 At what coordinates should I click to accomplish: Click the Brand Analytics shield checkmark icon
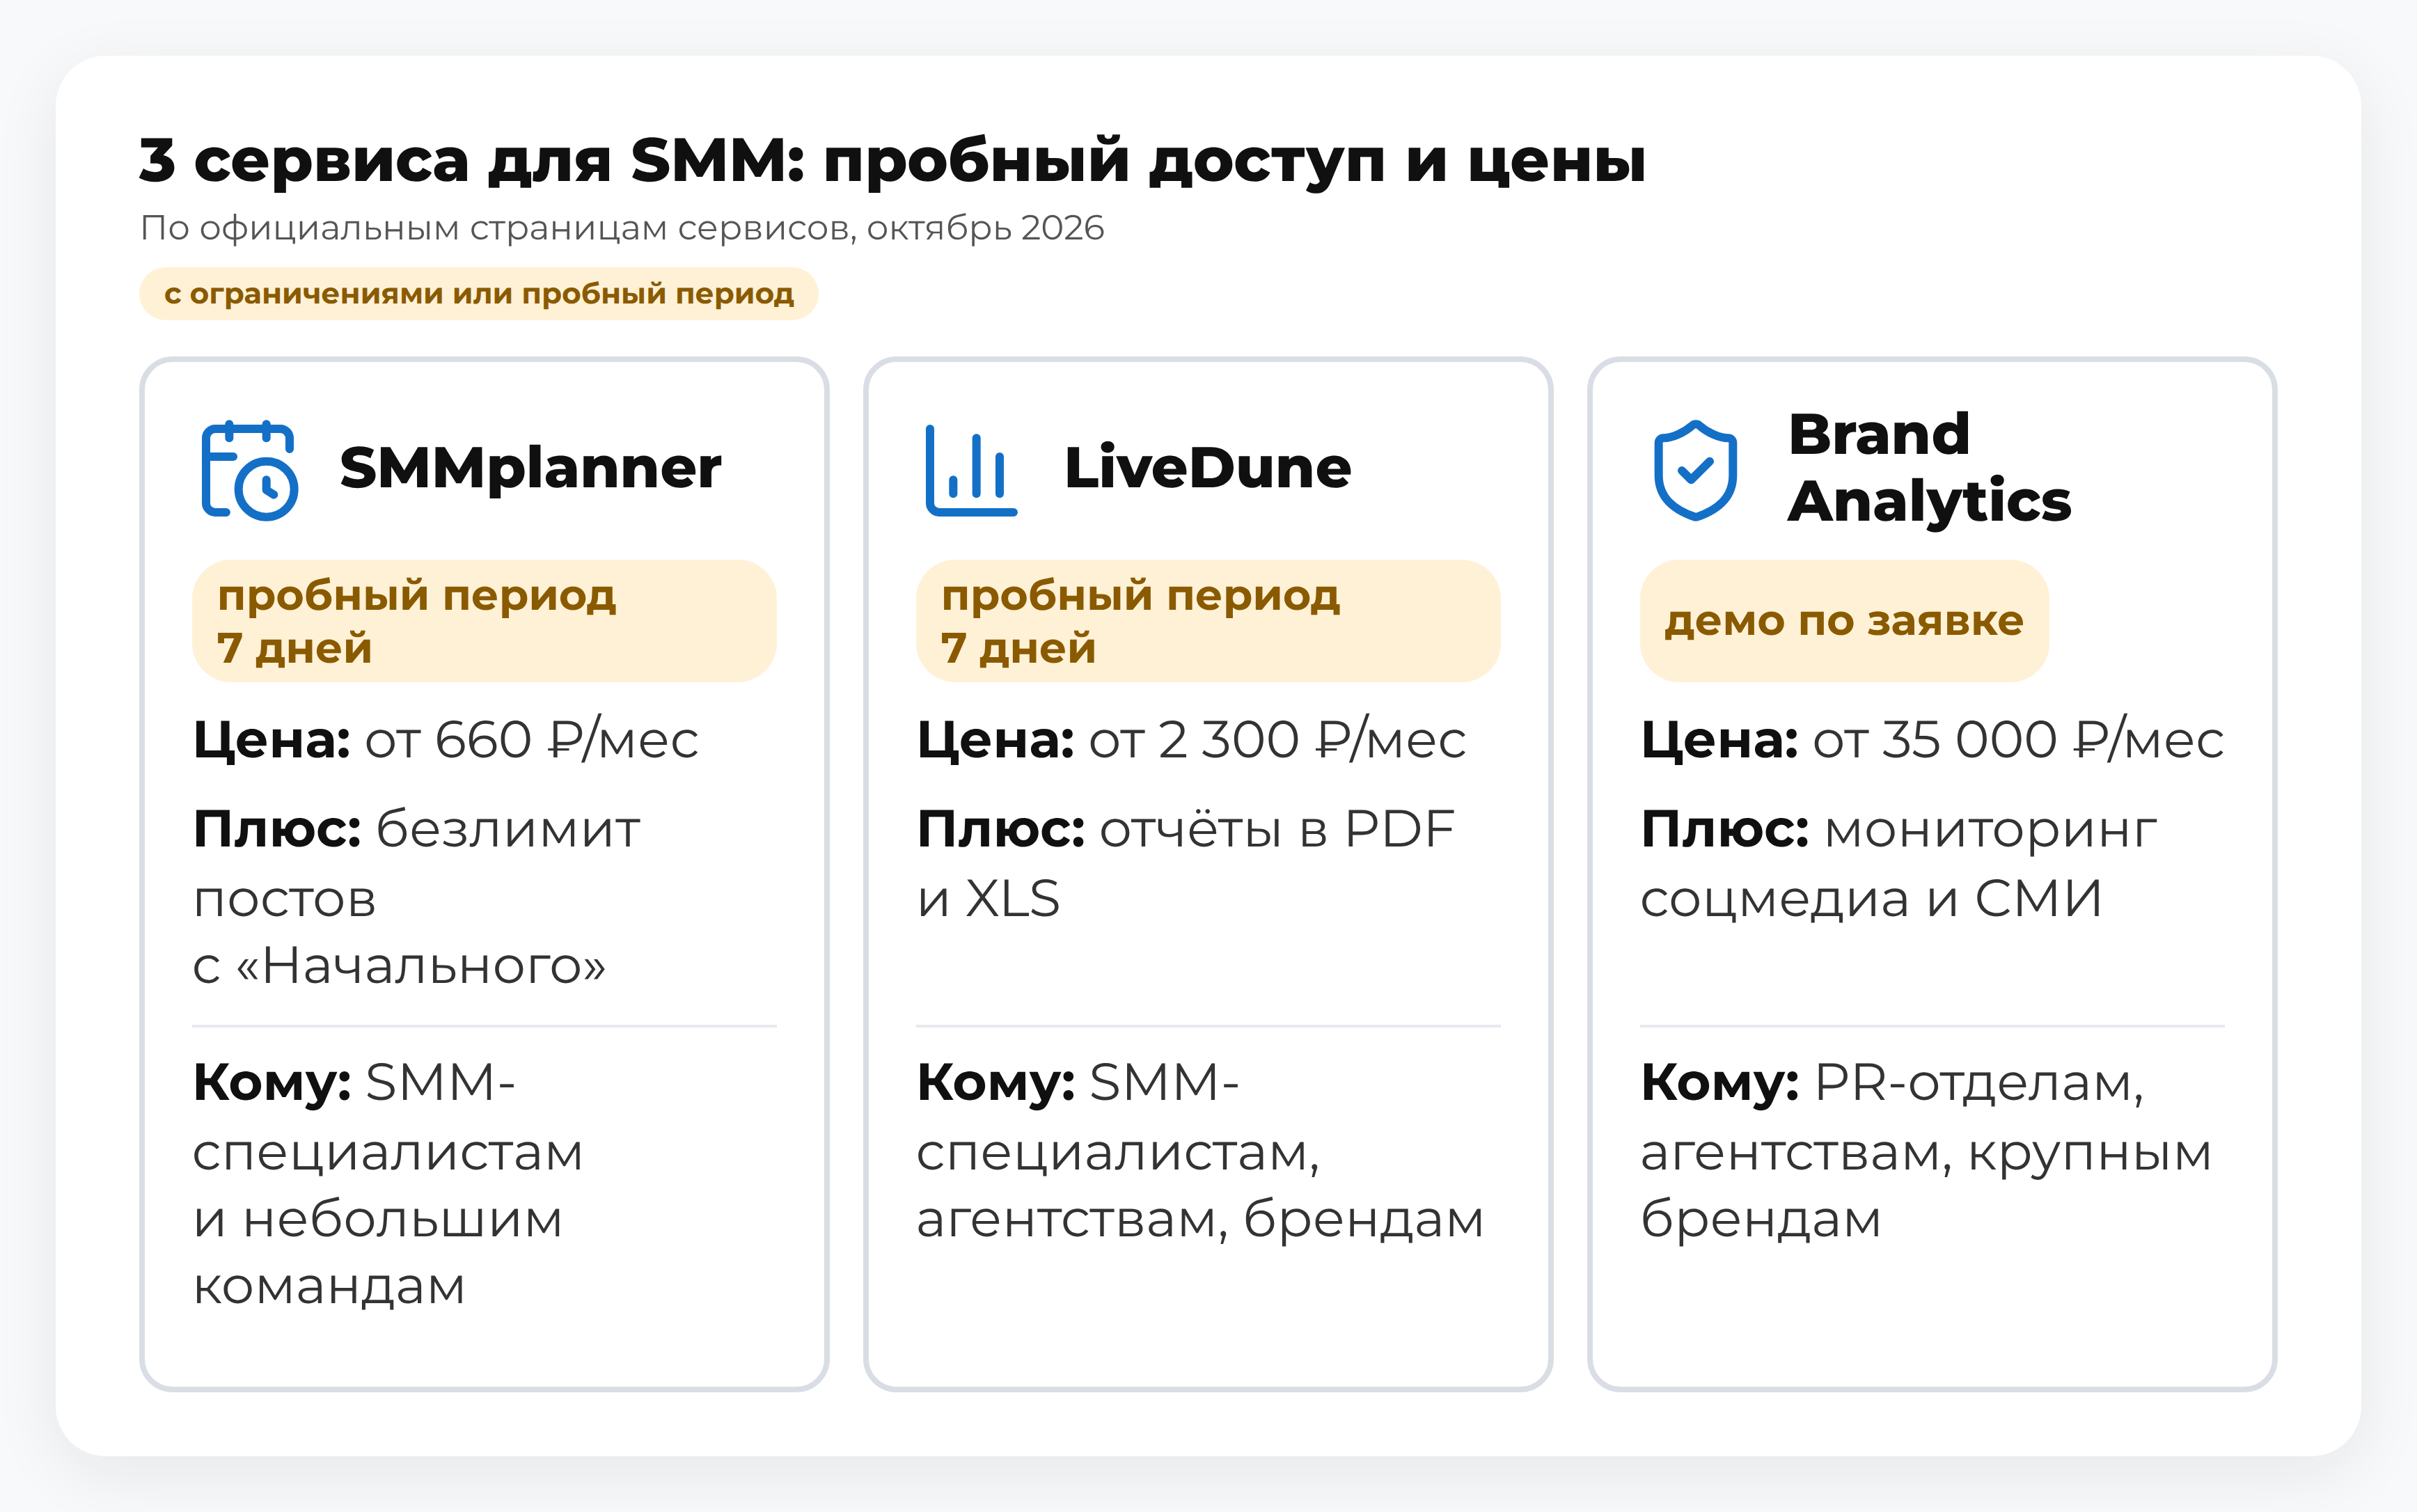[1695, 470]
